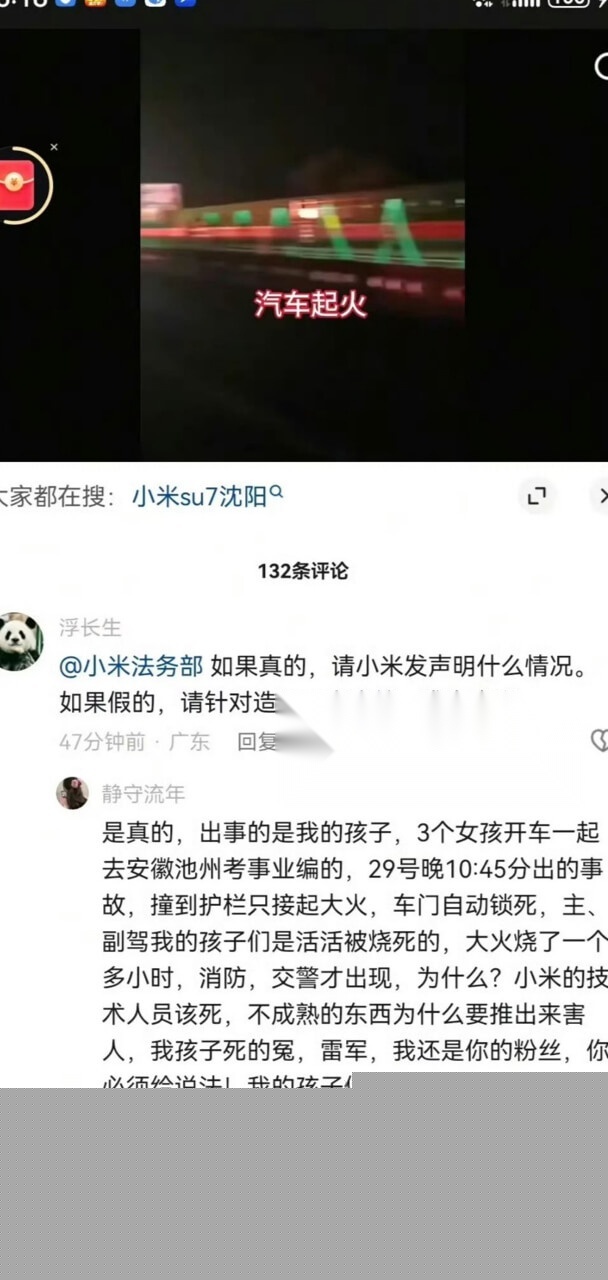Tap 回复 under 浮长生's comment
608x1280 pixels.
tap(256, 742)
